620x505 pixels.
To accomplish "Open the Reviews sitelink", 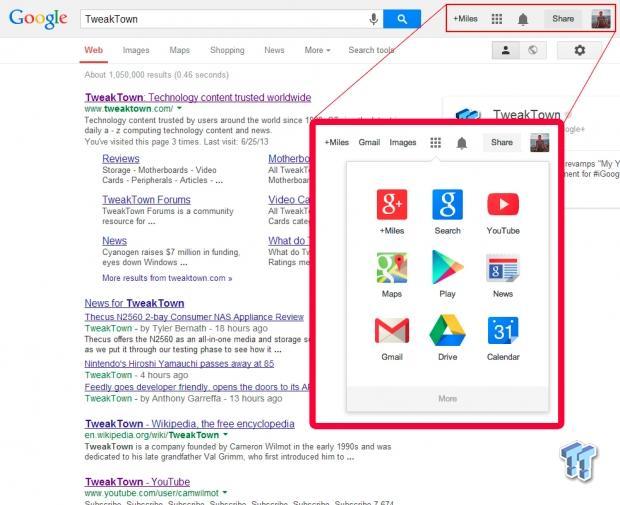I will tap(121, 159).
